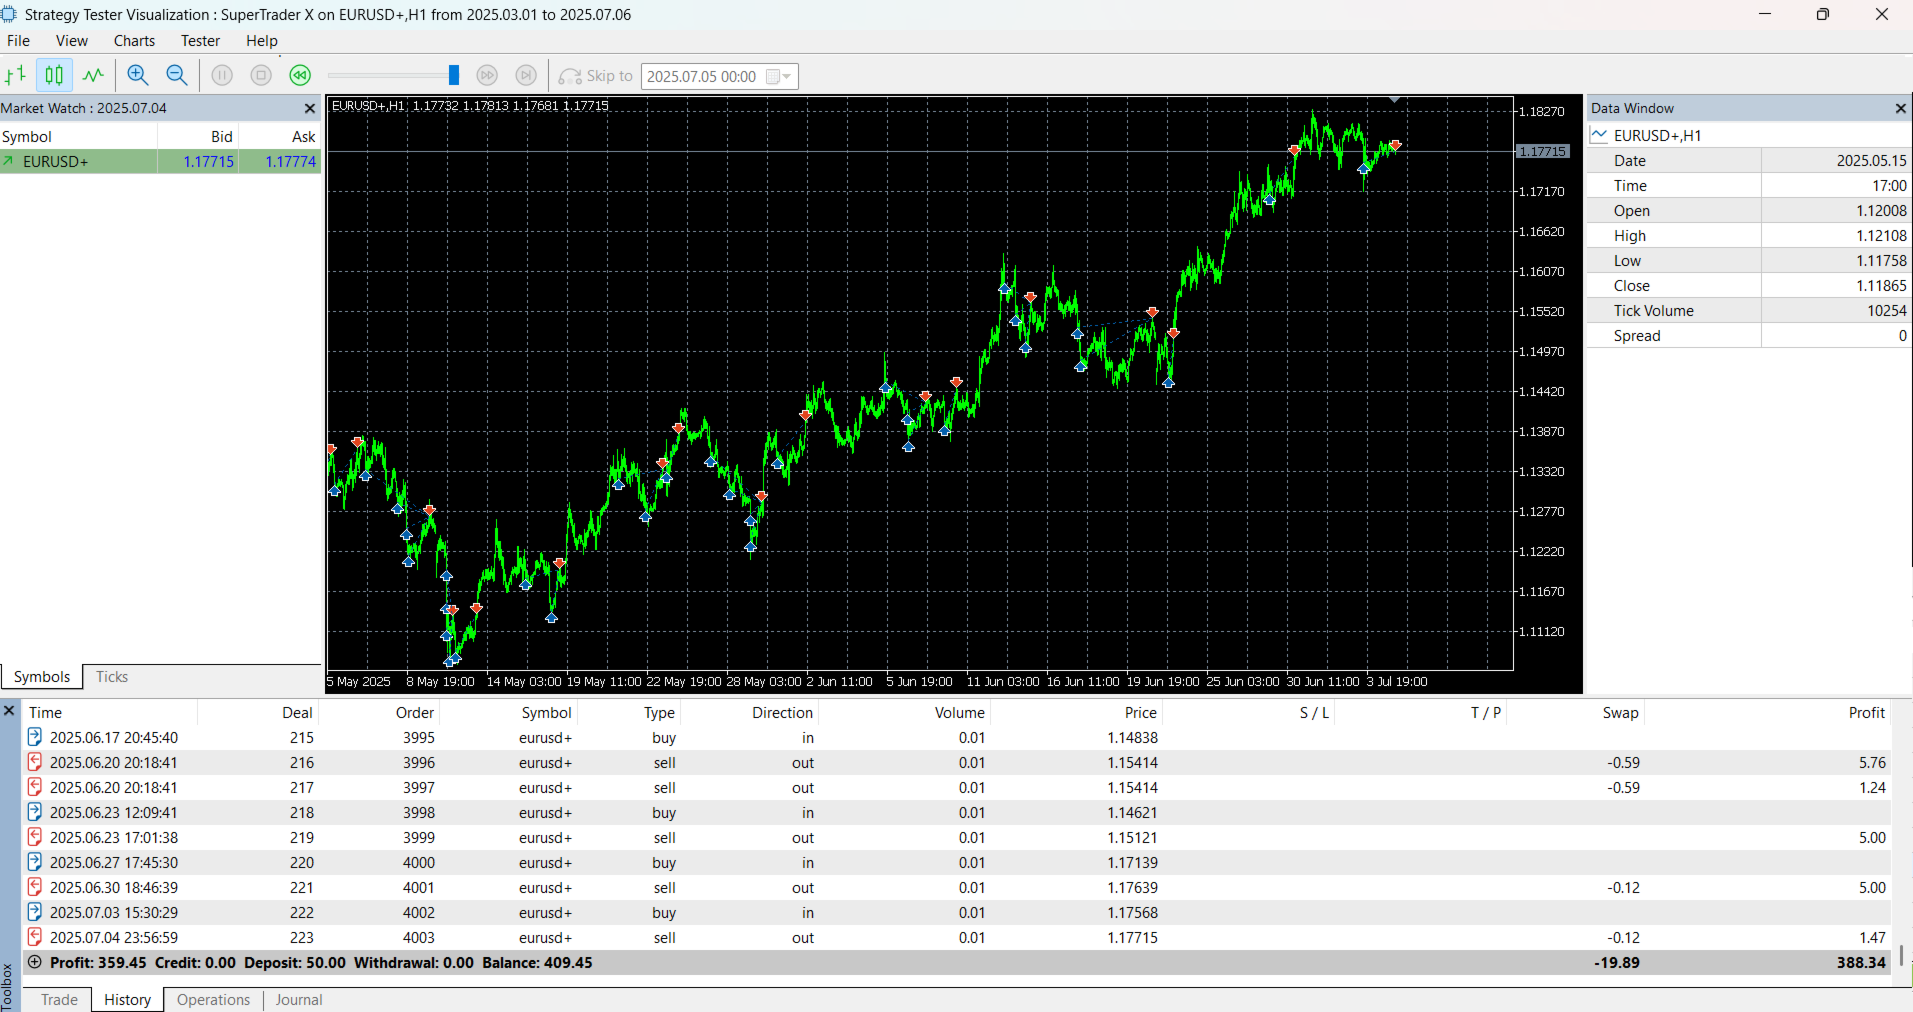Switch chart to bar chart mode
The width and height of the screenshot is (1913, 1012).
(16, 75)
